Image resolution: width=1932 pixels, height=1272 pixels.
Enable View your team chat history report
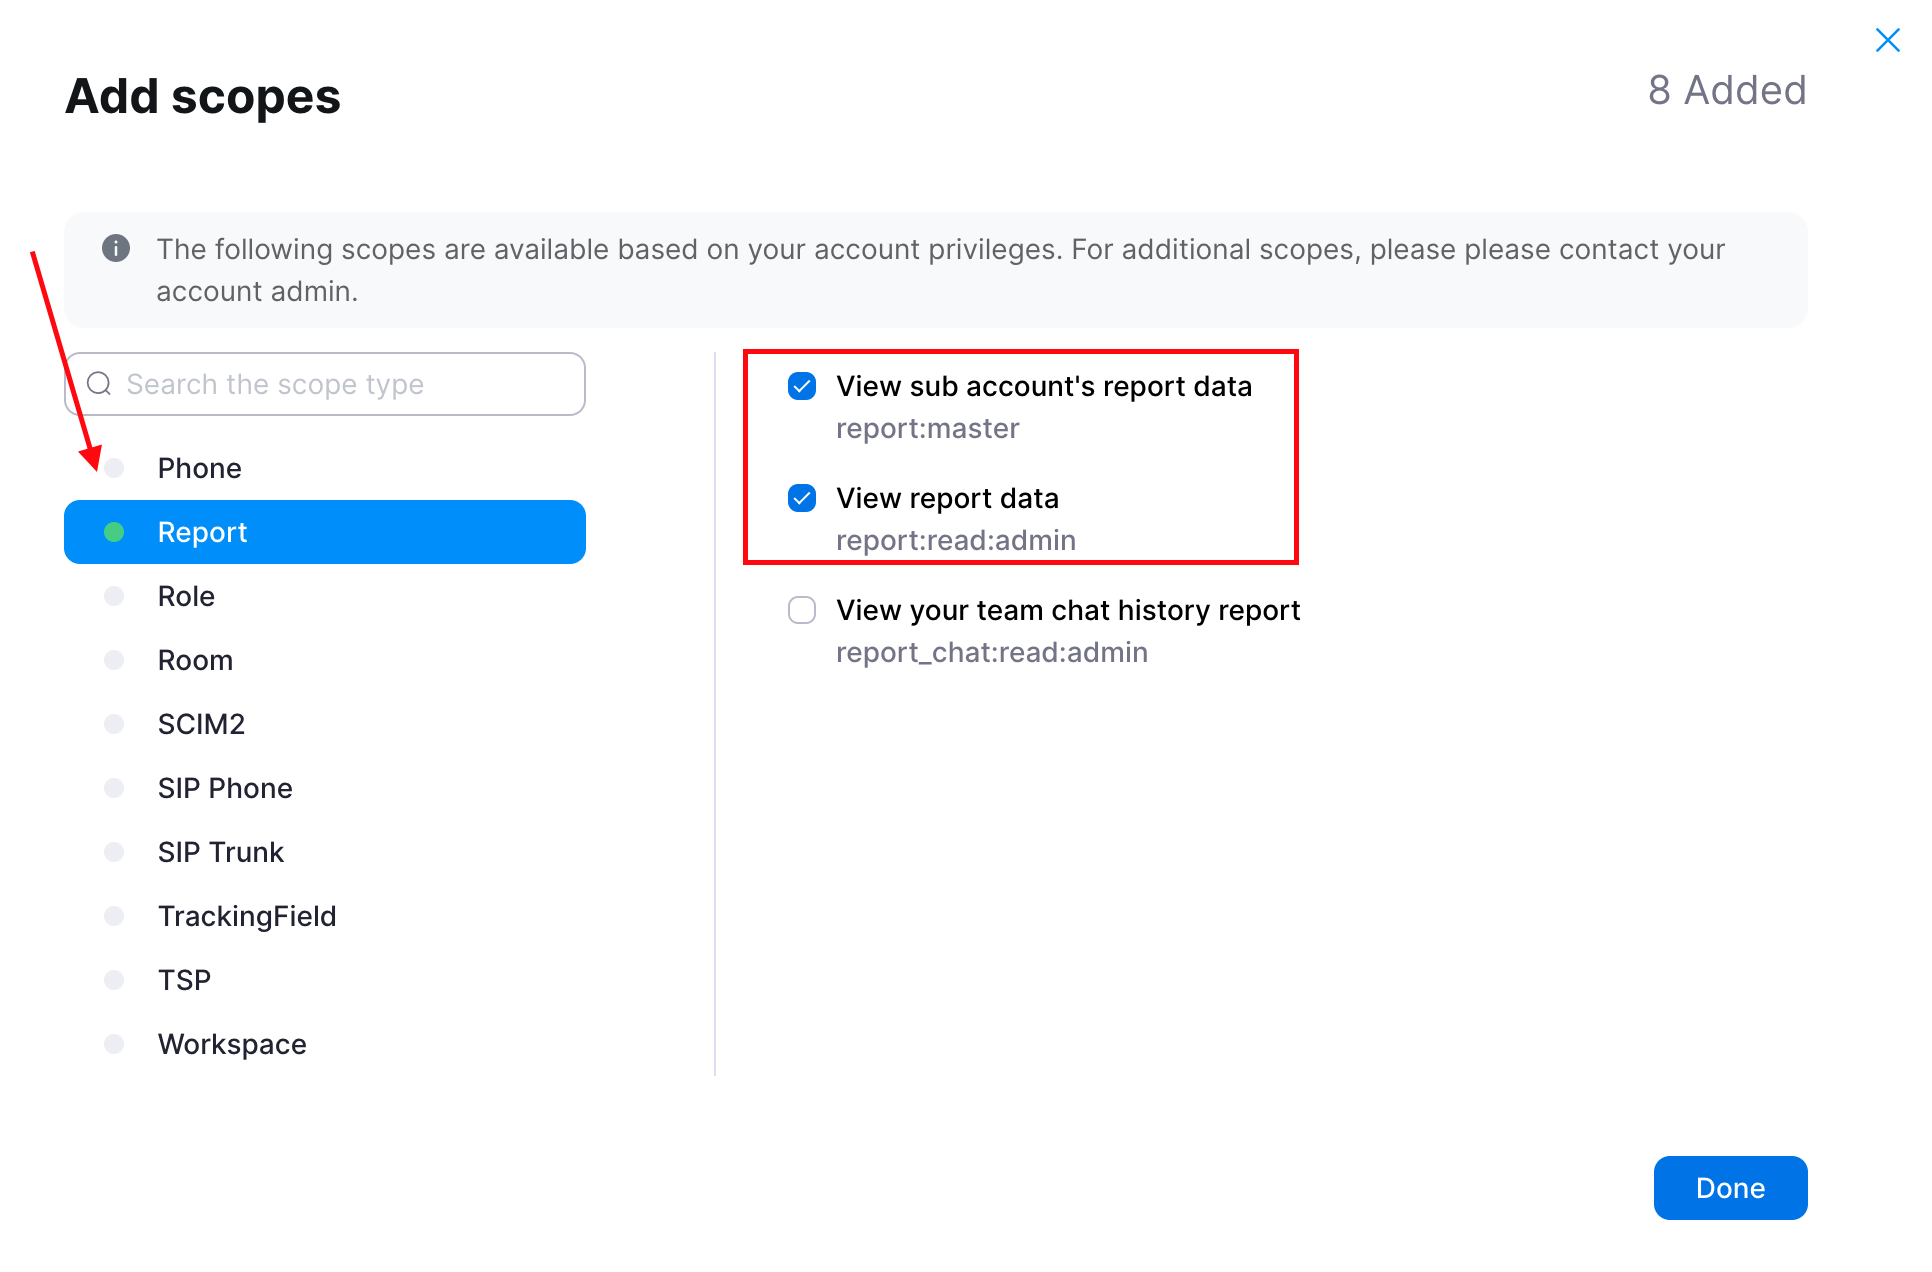802,610
